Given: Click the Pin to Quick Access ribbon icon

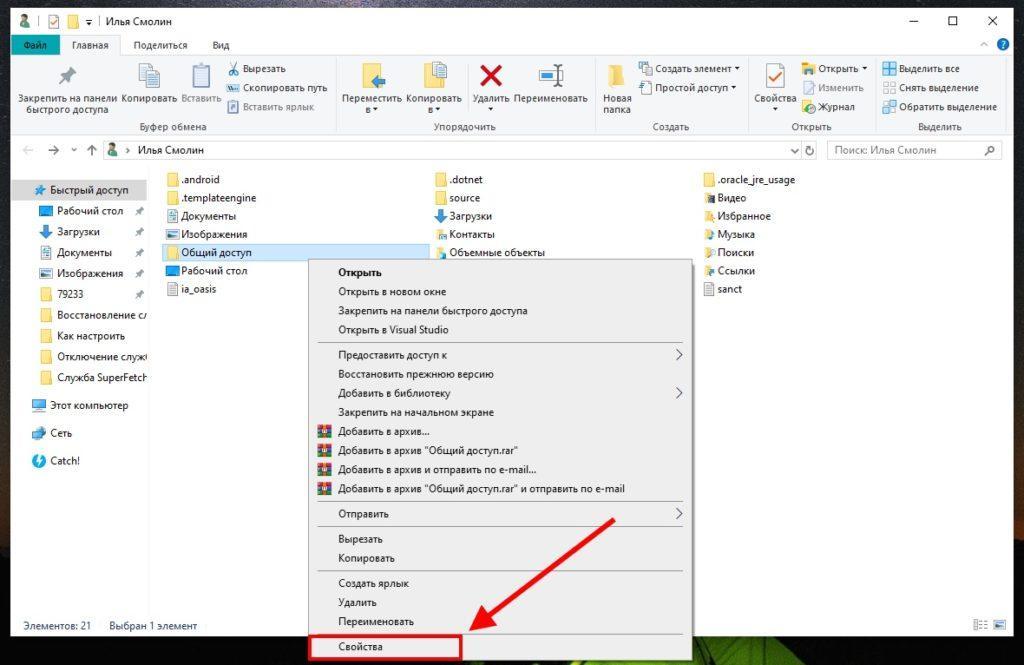Looking at the screenshot, I should click(x=67, y=76).
